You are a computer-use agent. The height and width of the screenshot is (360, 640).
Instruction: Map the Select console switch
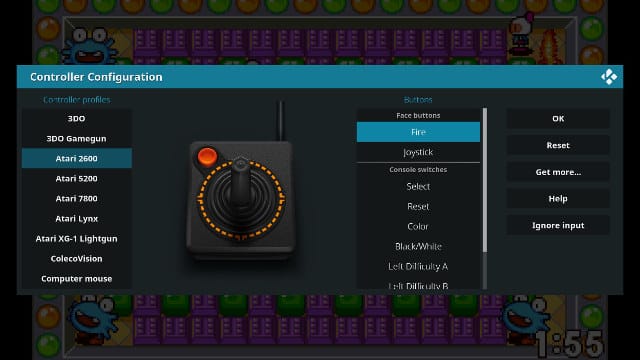point(418,186)
